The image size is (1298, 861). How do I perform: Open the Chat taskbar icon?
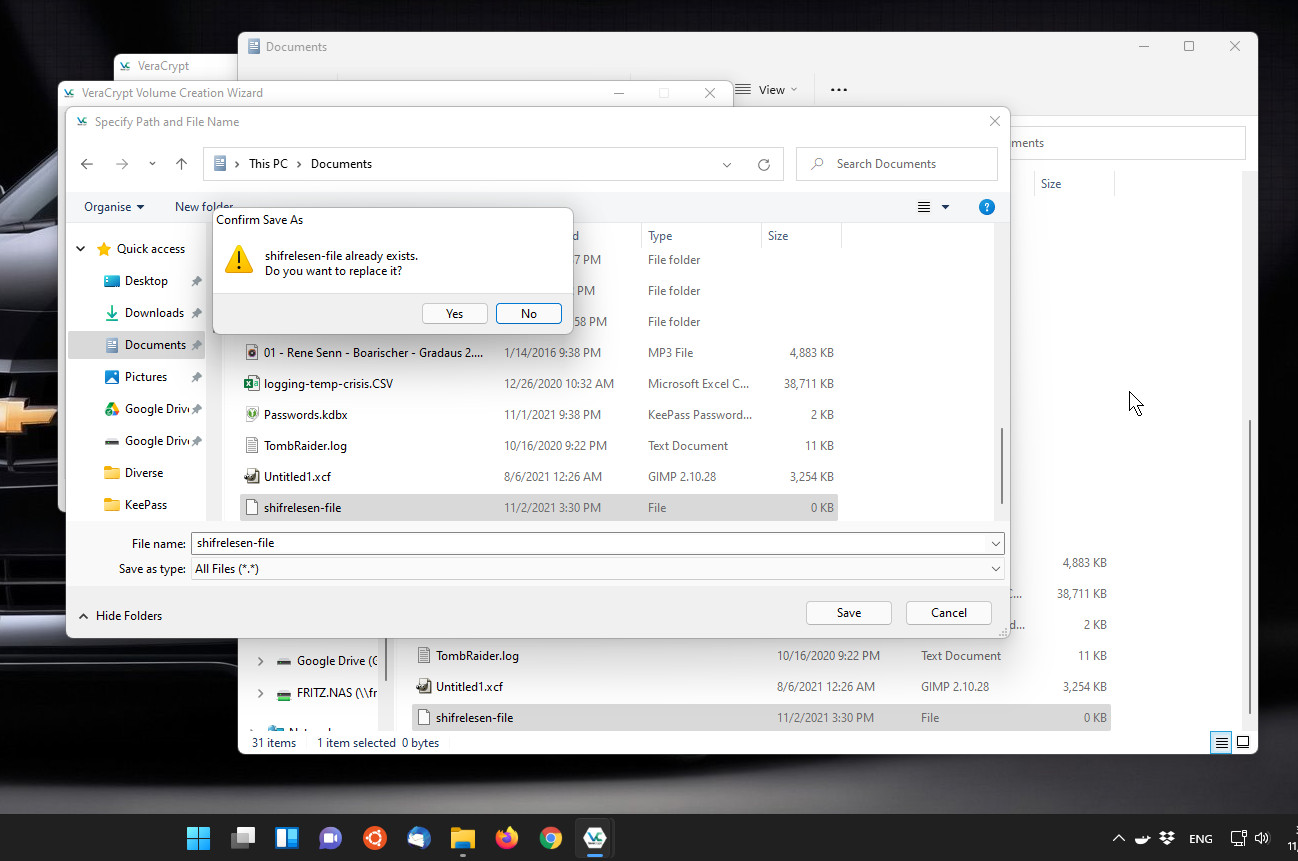pos(331,838)
